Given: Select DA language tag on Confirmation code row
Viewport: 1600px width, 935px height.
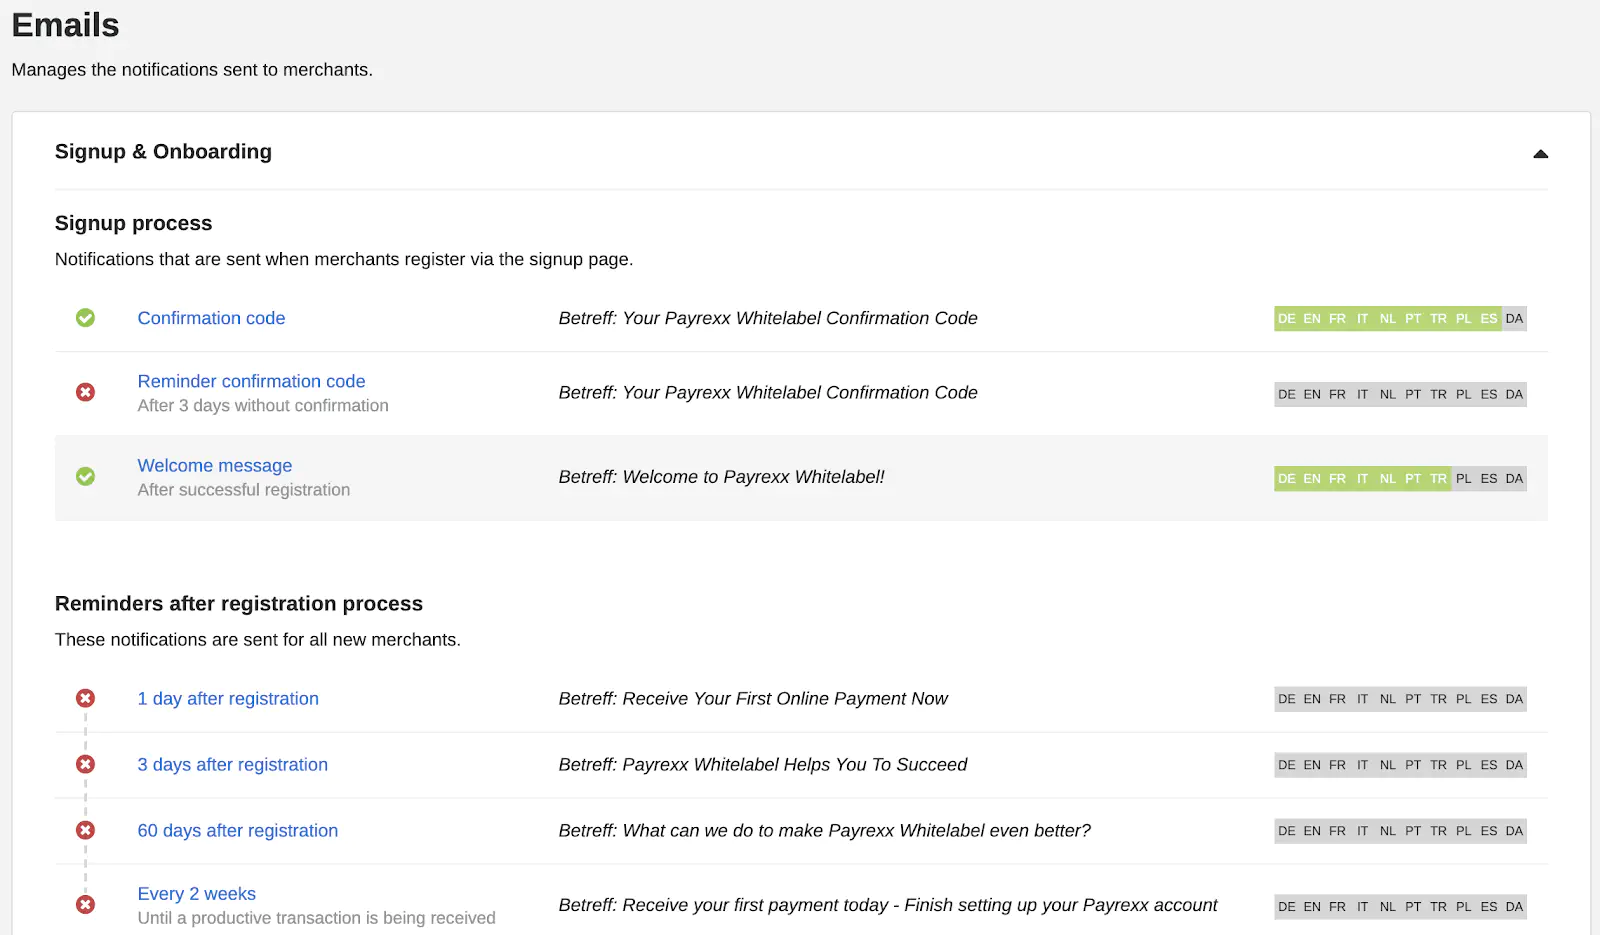Looking at the screenshot, I should coord(1514,319).
